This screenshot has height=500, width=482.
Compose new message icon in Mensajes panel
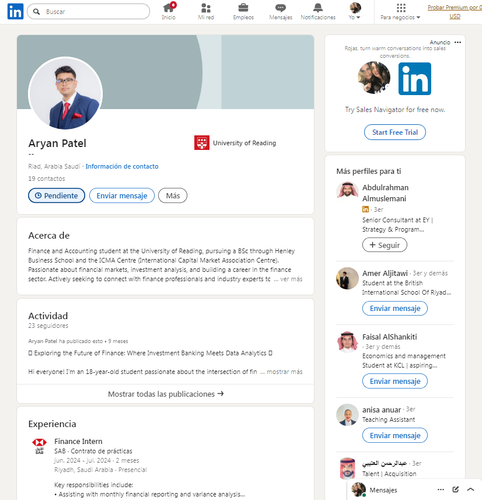pos(455,489)
